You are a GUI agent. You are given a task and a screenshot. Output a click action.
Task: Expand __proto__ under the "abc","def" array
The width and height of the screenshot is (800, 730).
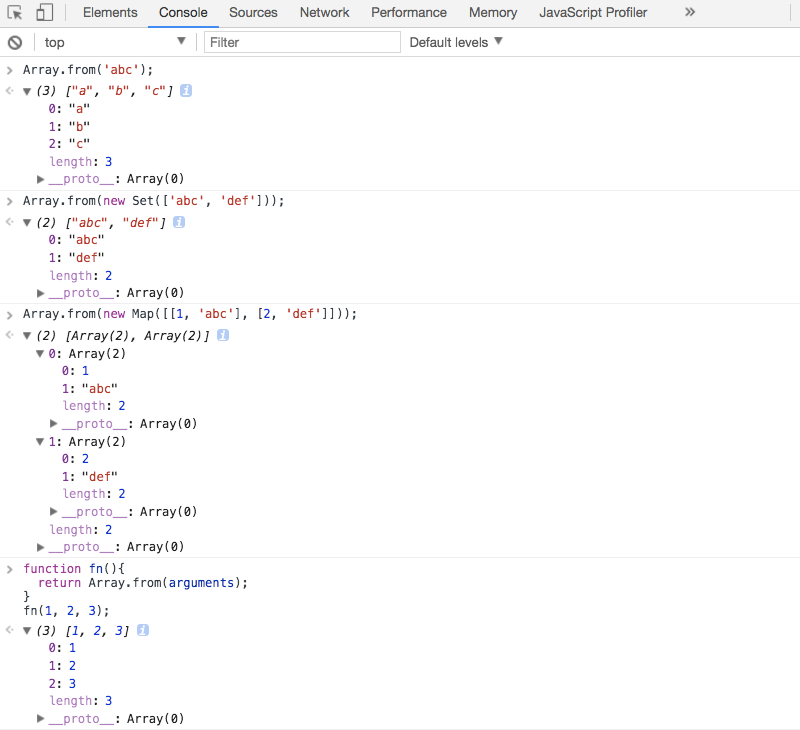tap(40, 293)
